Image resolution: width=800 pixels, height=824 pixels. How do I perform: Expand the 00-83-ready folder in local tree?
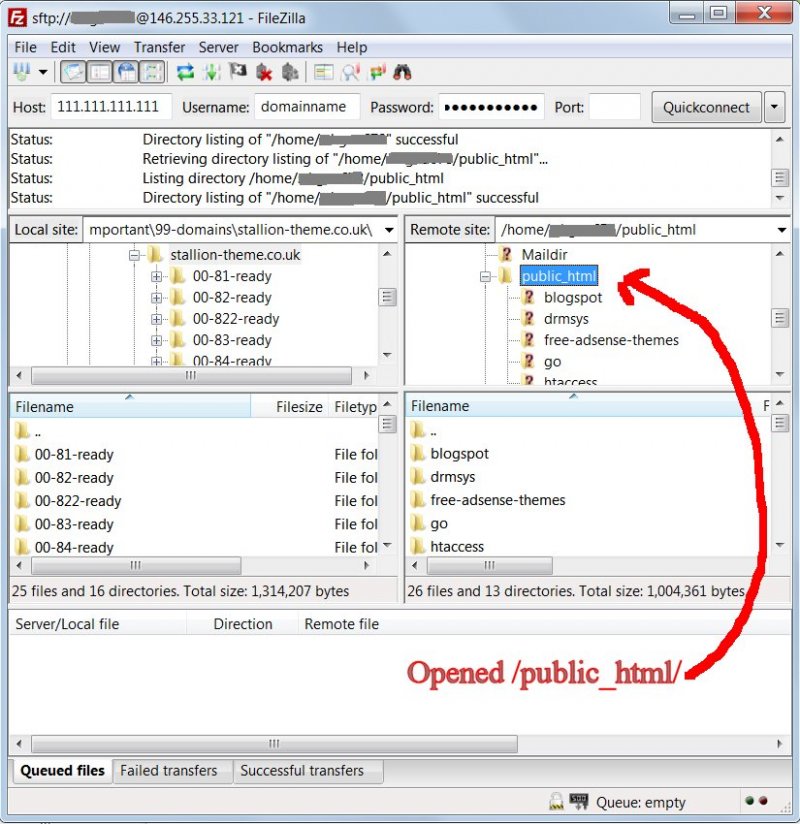pos(156,341)
